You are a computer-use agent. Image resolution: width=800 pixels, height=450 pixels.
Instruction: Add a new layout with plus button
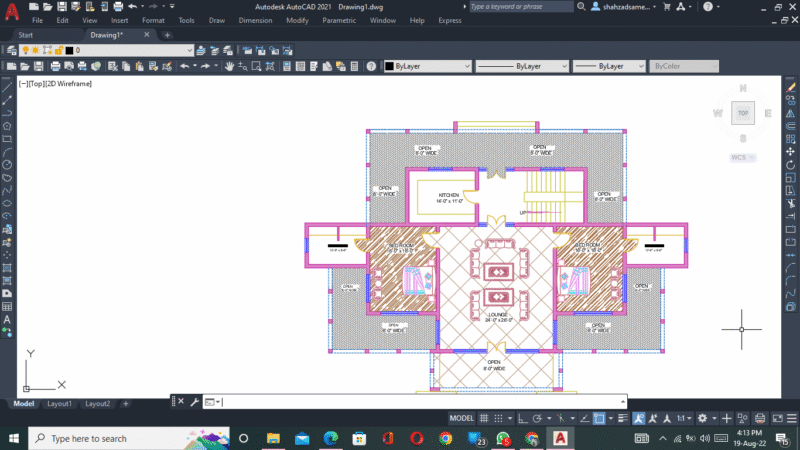pyautogui.click(x=126, y=404)
